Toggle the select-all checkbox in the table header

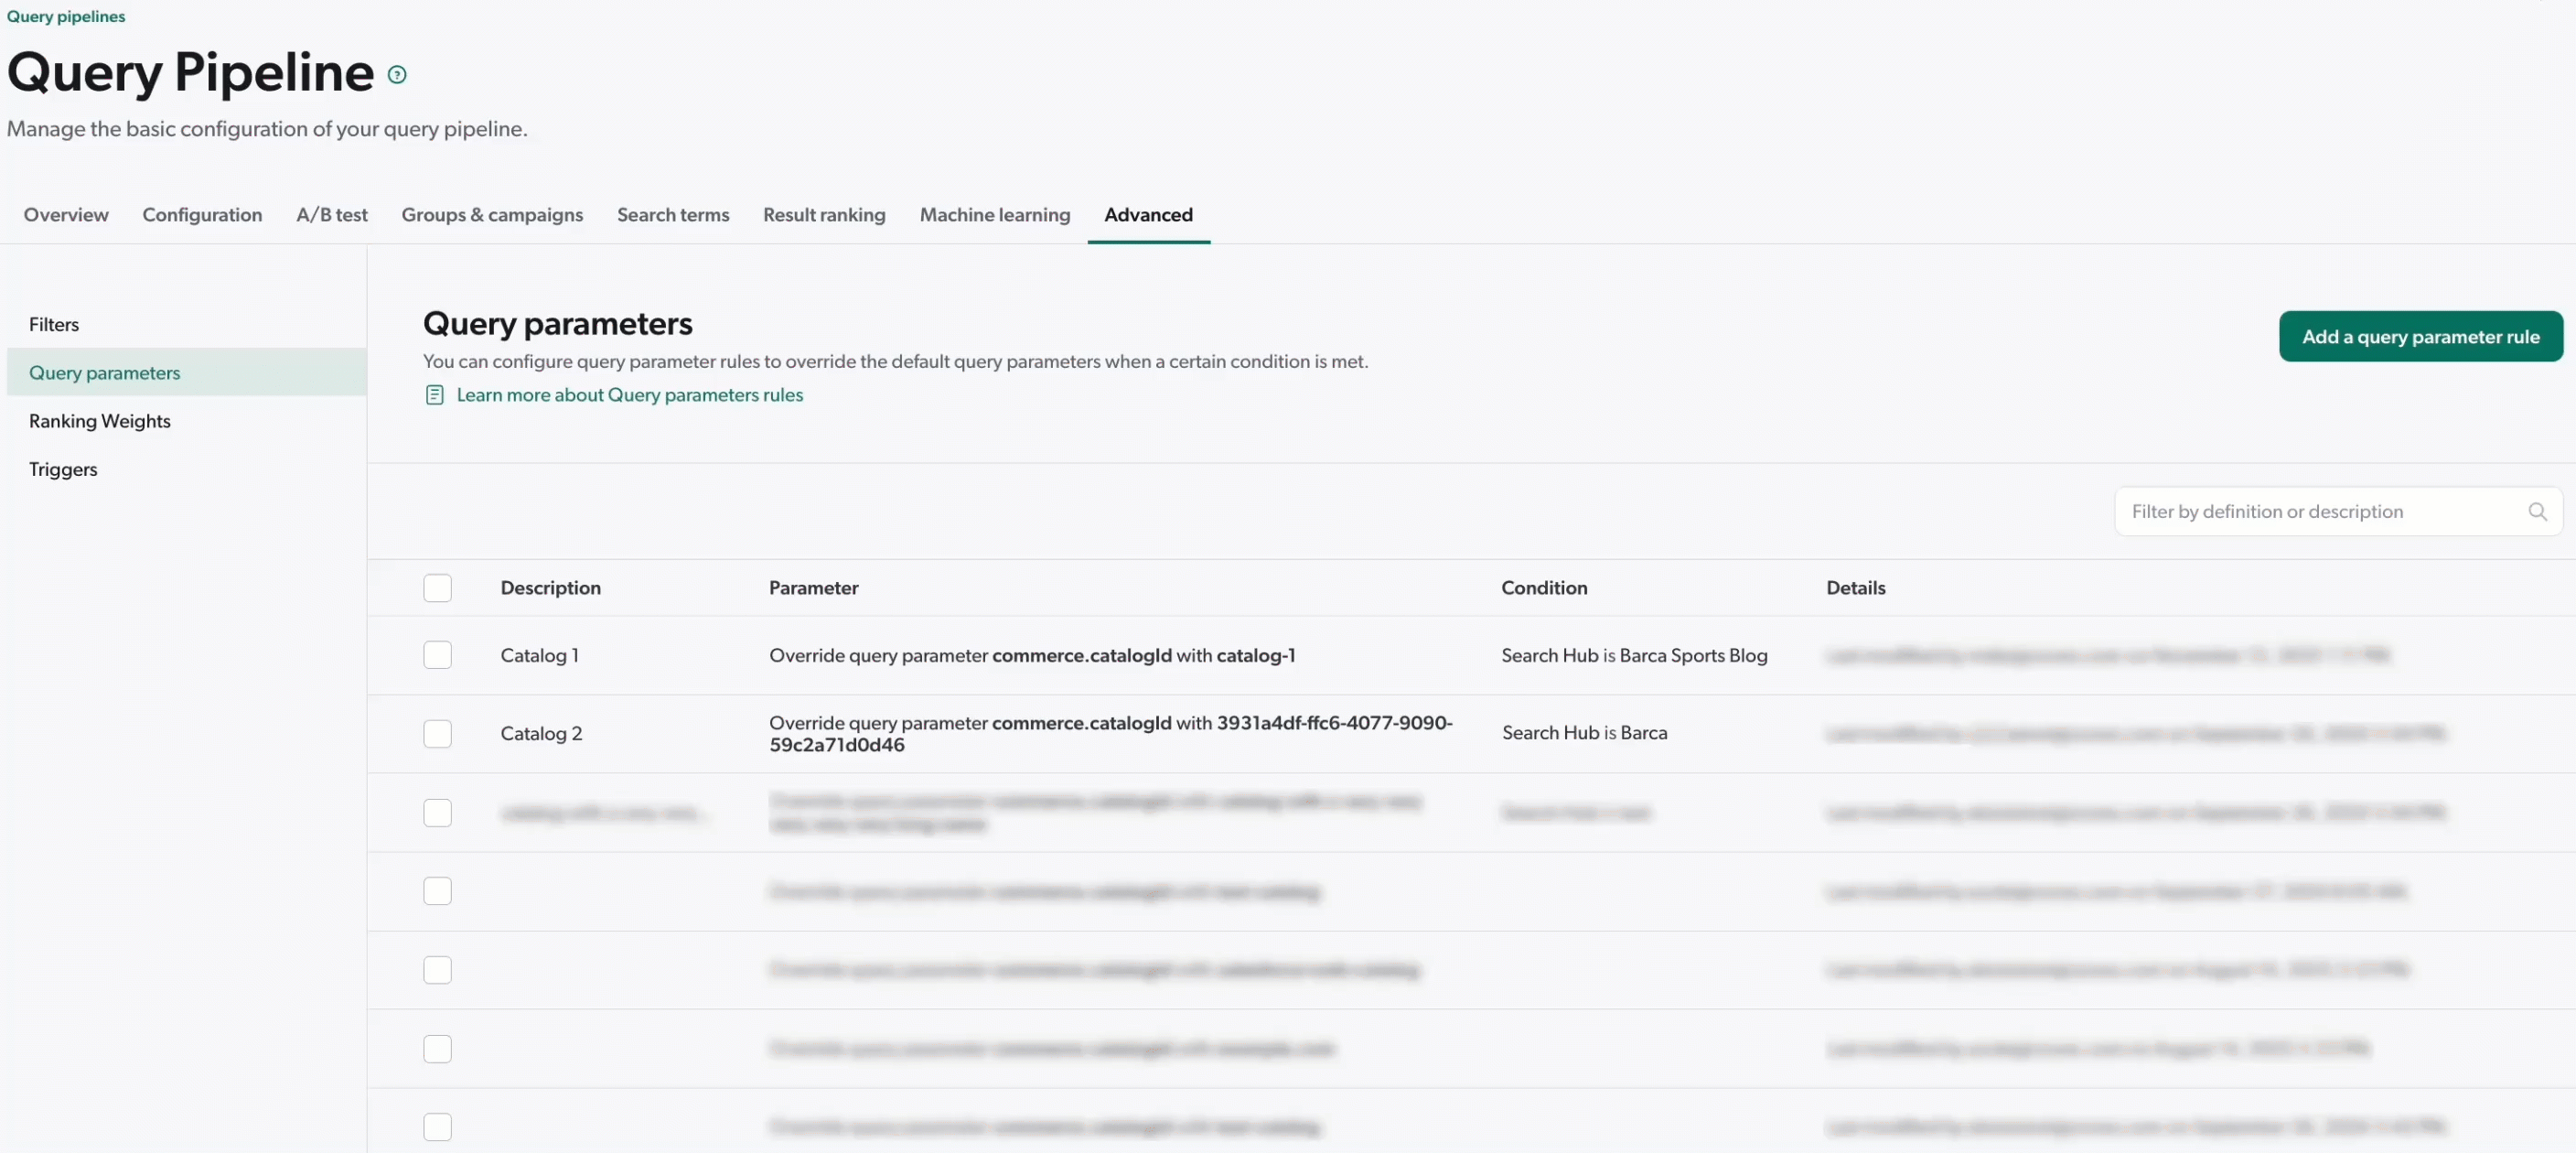tap(437, 588)
